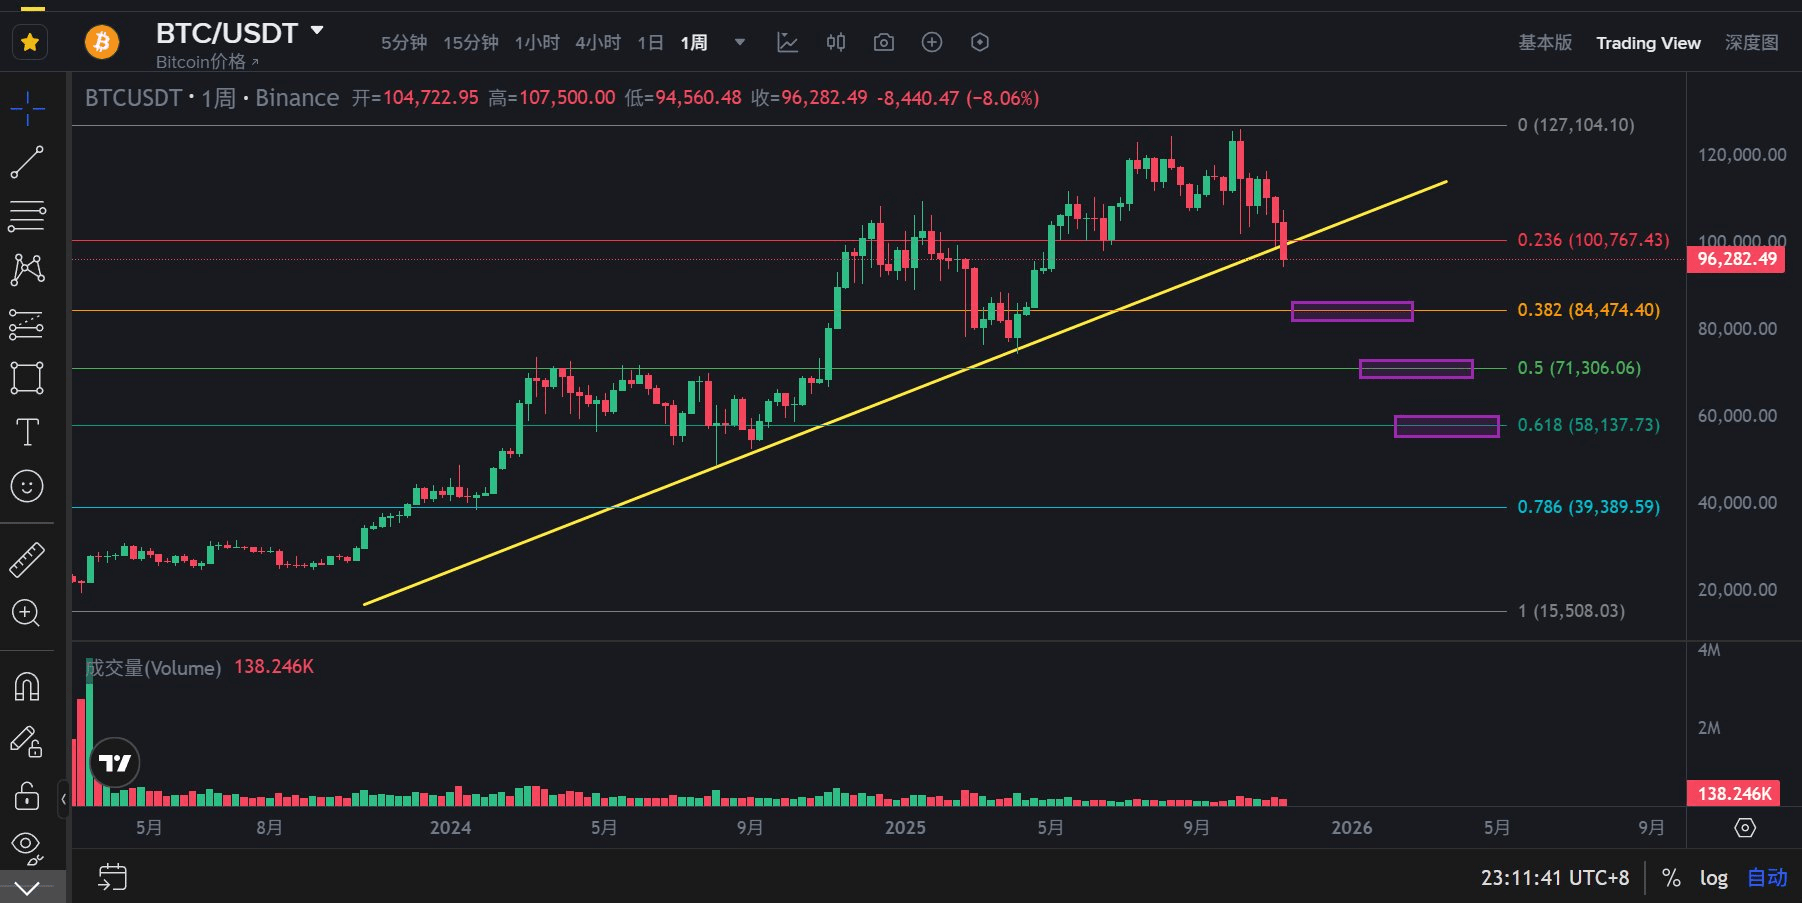Image resolution: width=1802 pixels, height=903 pixels.
Task: Open the emoji icons tool
Action: point(27,486)
